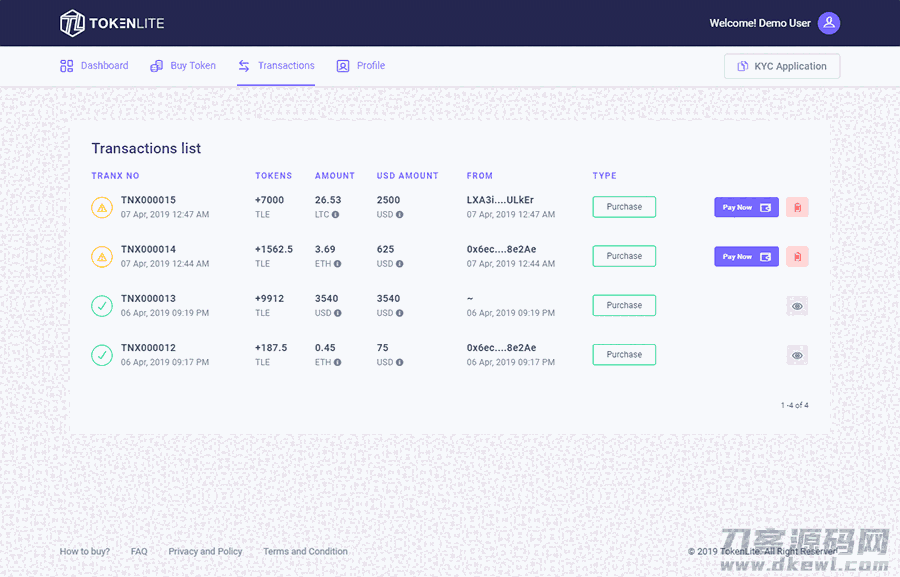This screenshot has width=900, height=577.
Task: Select transaction number TNX000013
Action: coord(148,299)
